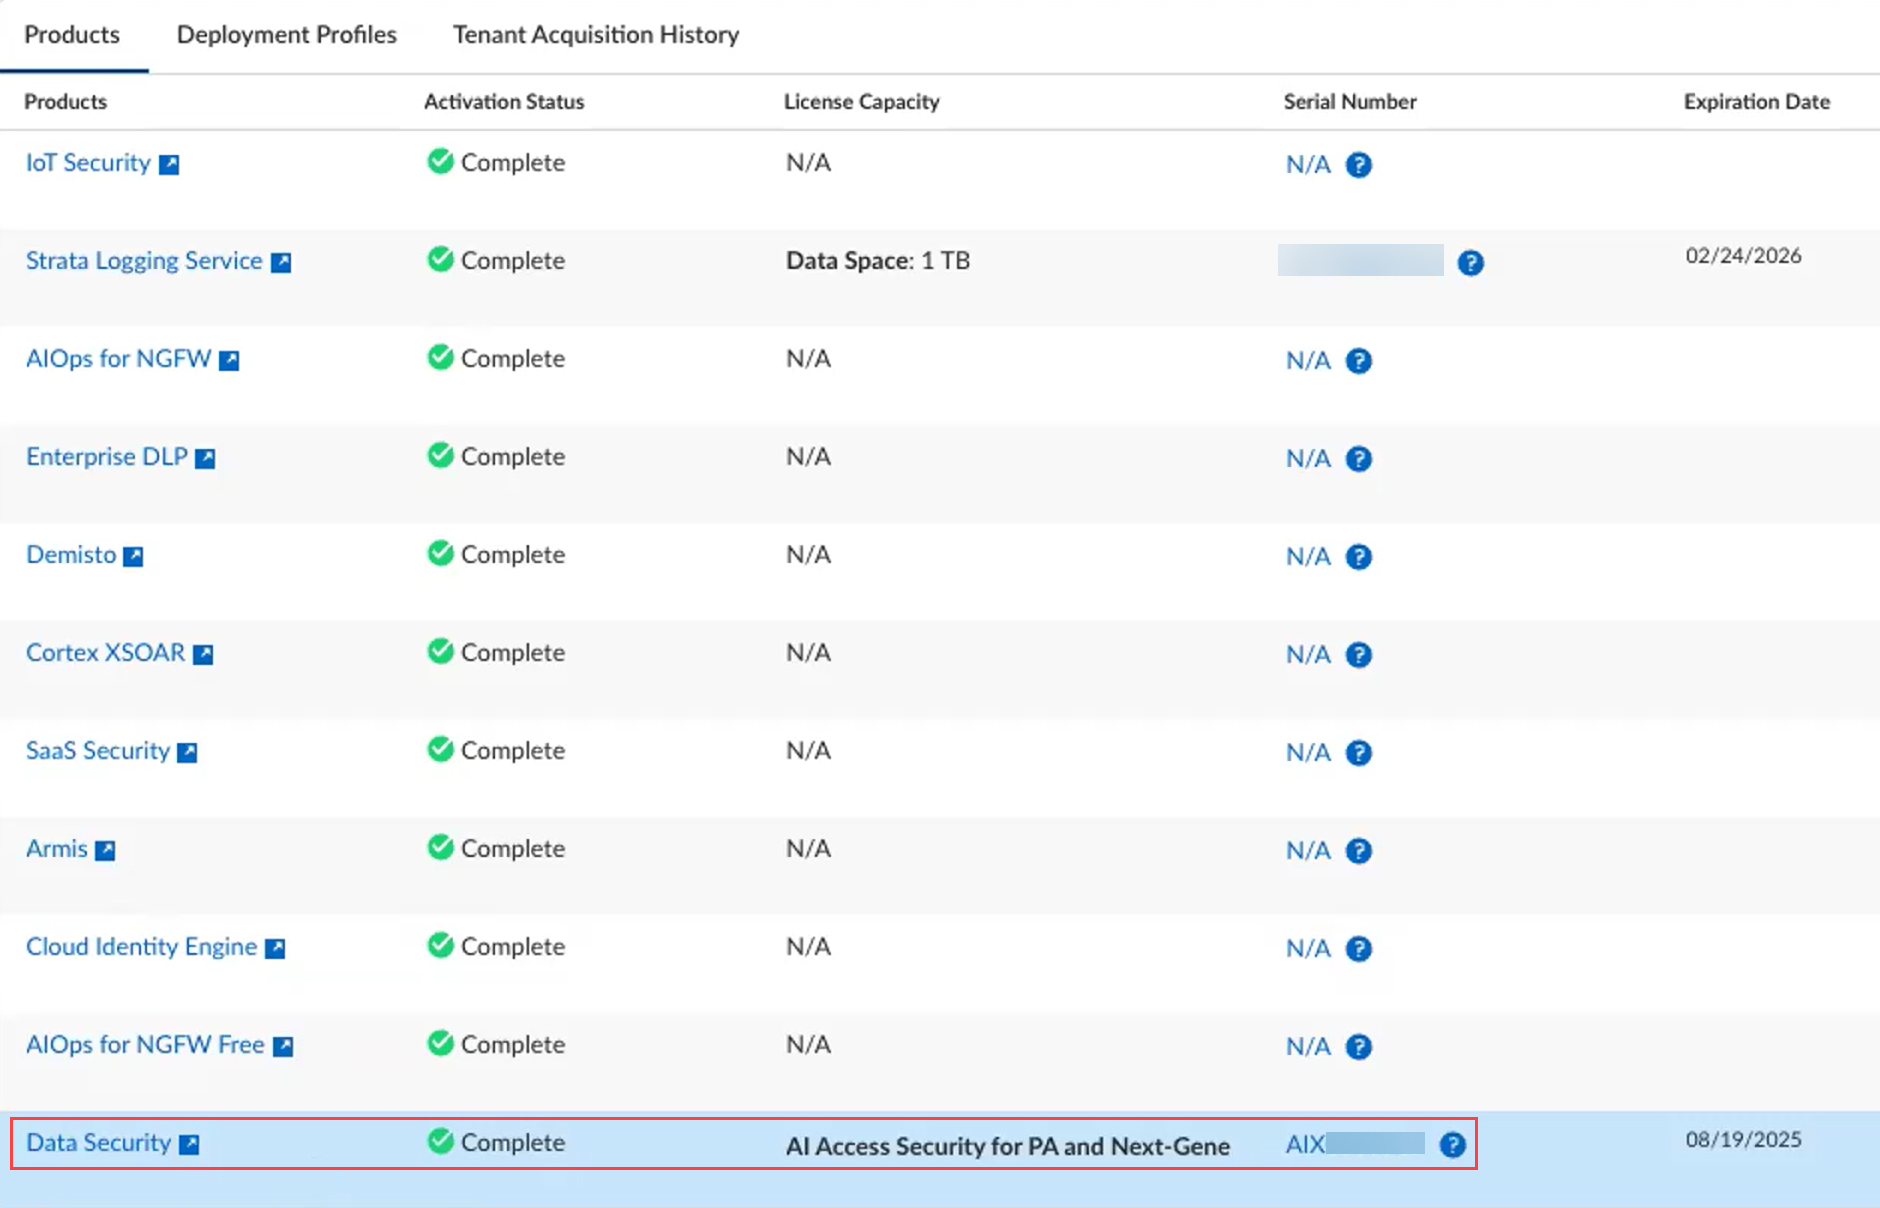1880x1208 pixels.
Task: Switch to the Deployment Profiles tab
Action: (286, 35)
